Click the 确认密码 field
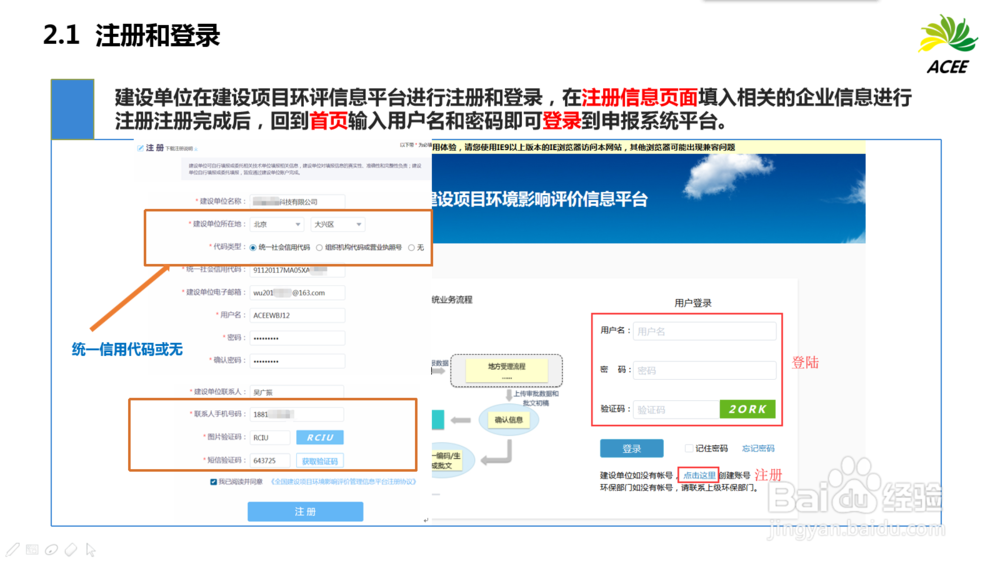 click(297, 361)
